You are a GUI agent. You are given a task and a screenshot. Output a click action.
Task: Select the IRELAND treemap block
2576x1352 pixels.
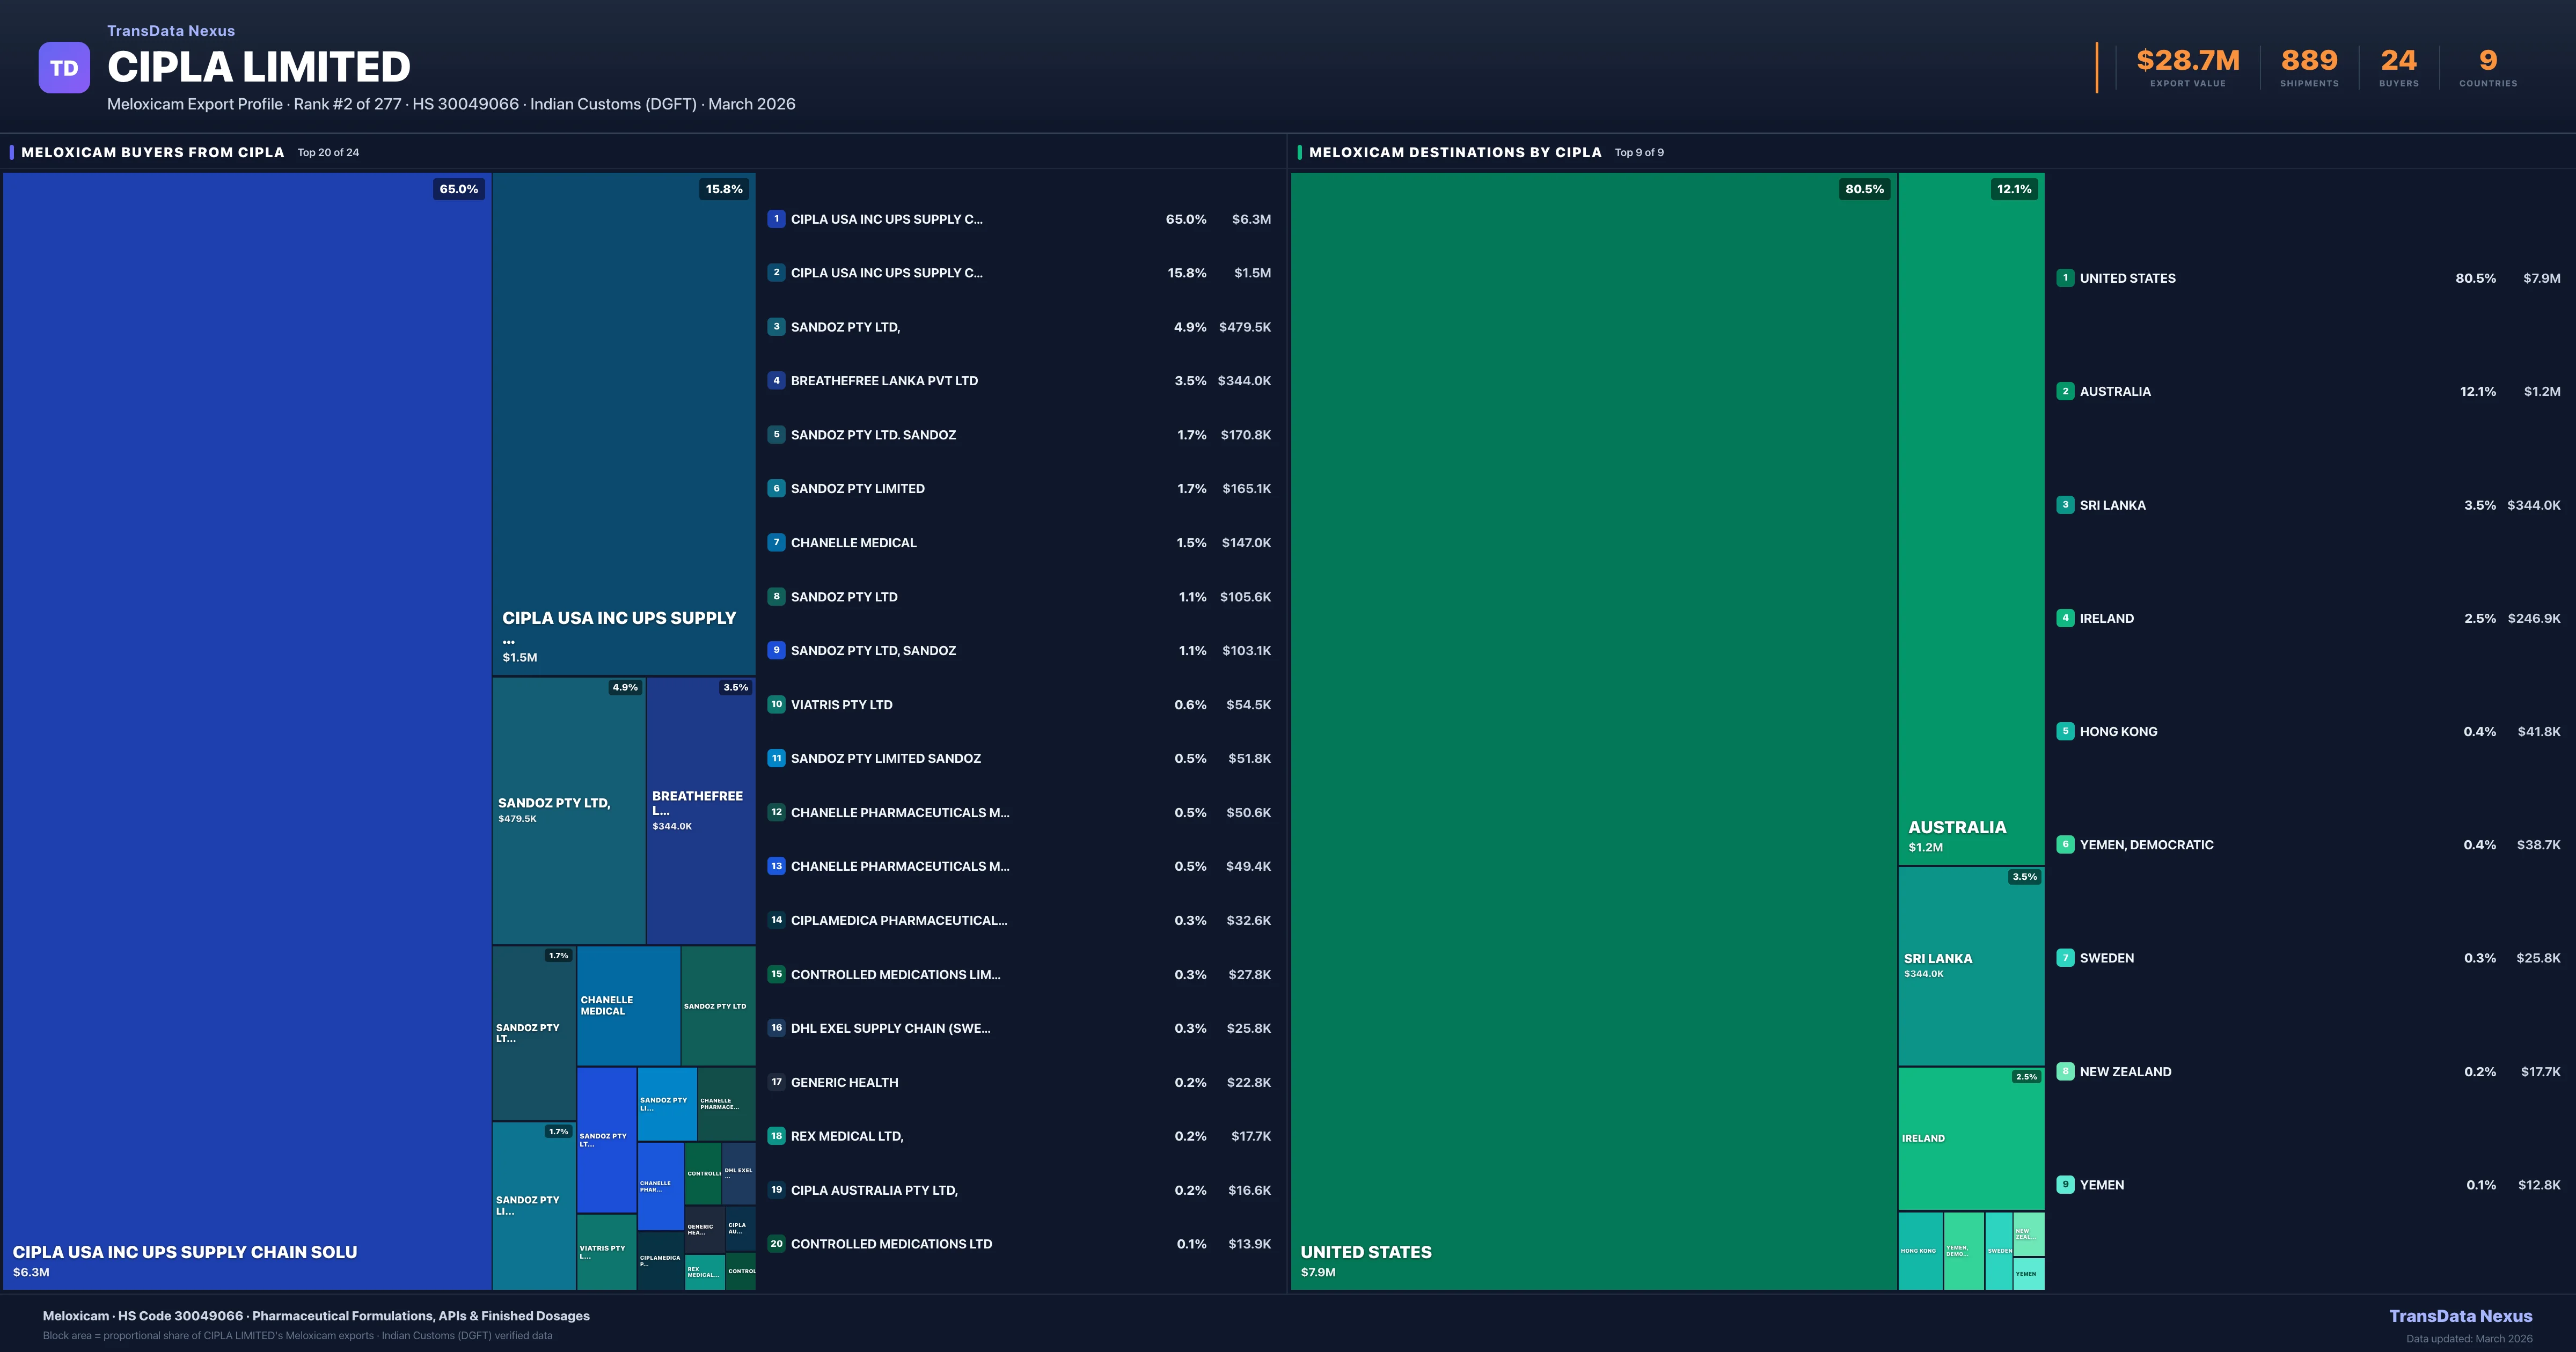(x=1970, y=1139)
